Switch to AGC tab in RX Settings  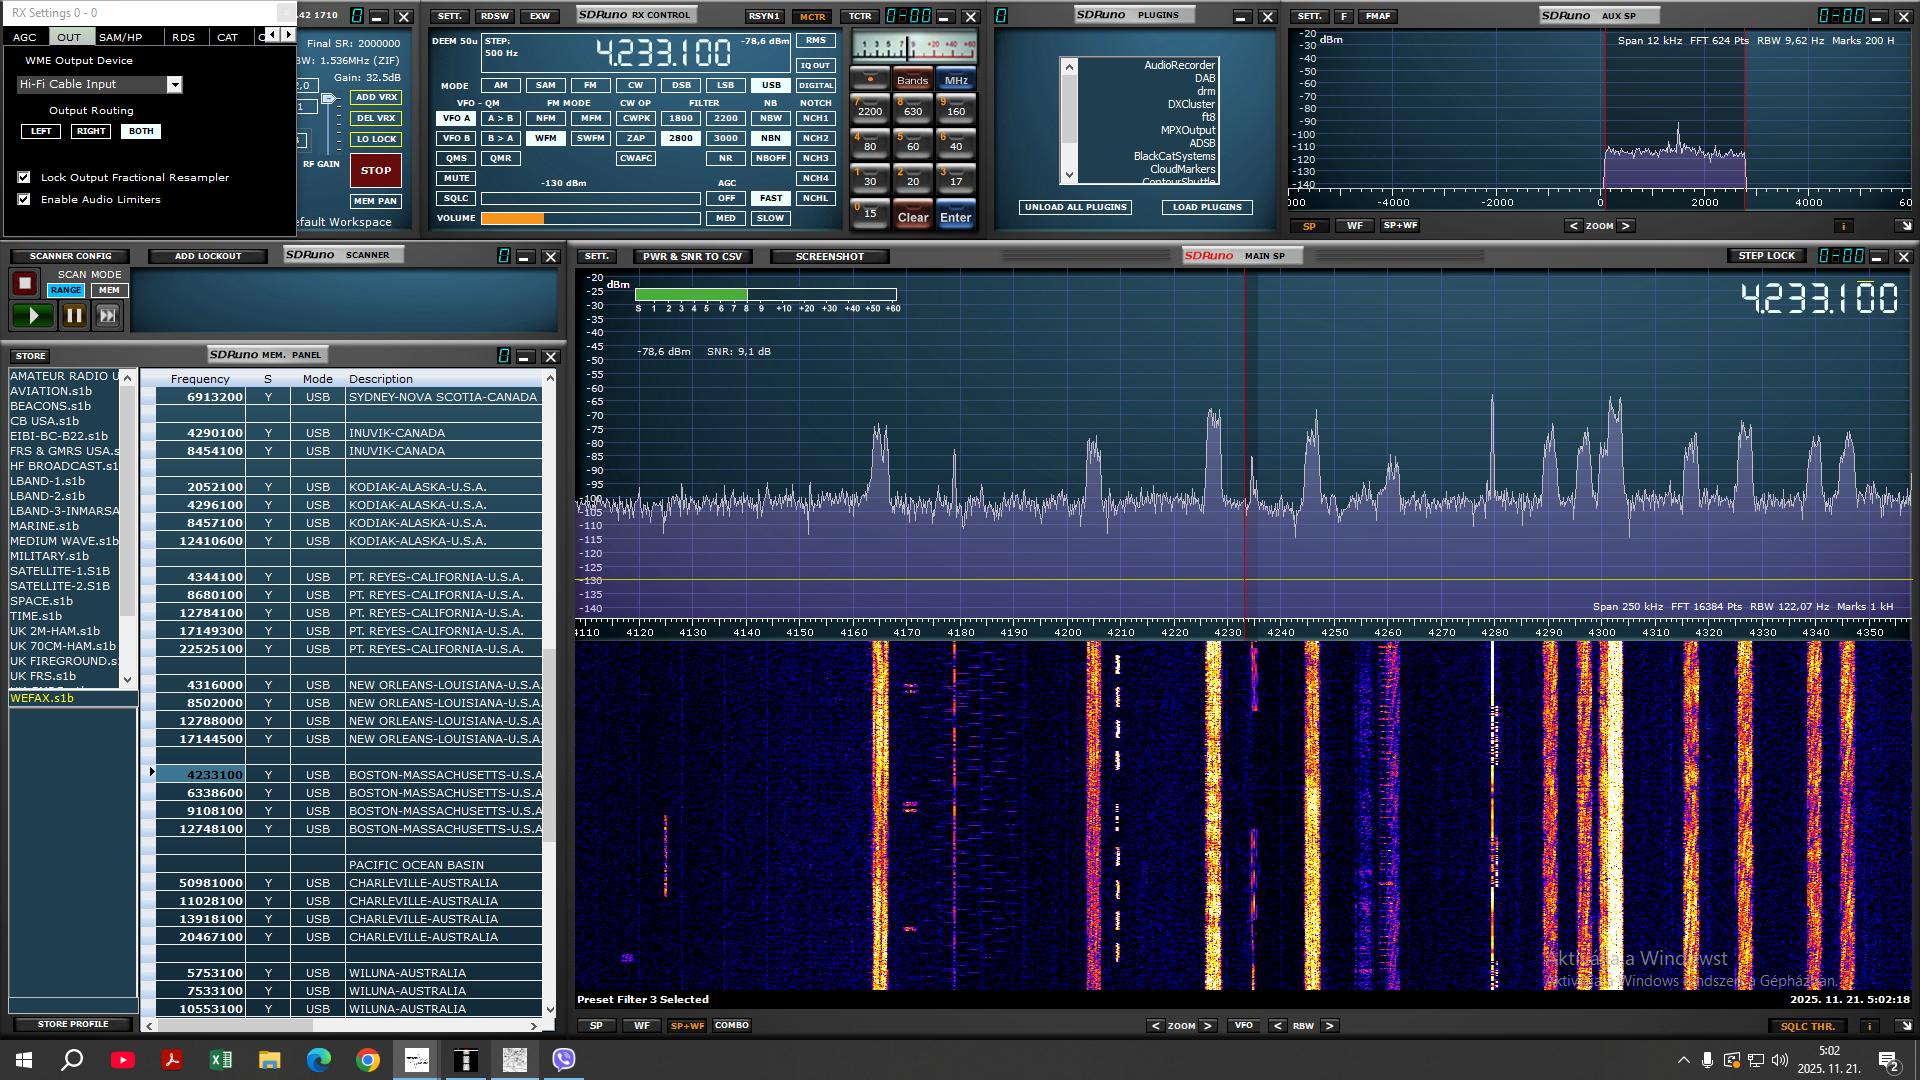25,37
